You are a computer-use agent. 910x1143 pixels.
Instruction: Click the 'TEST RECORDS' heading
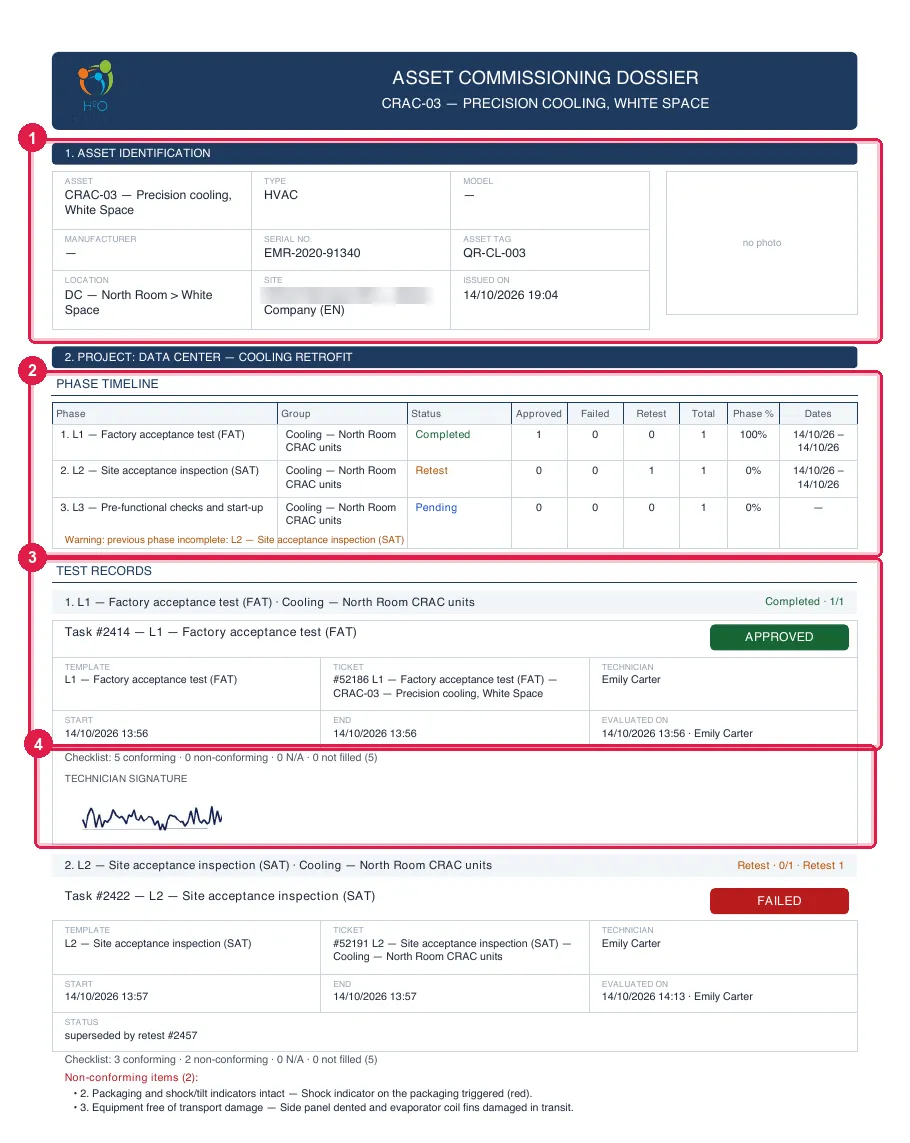104,571
